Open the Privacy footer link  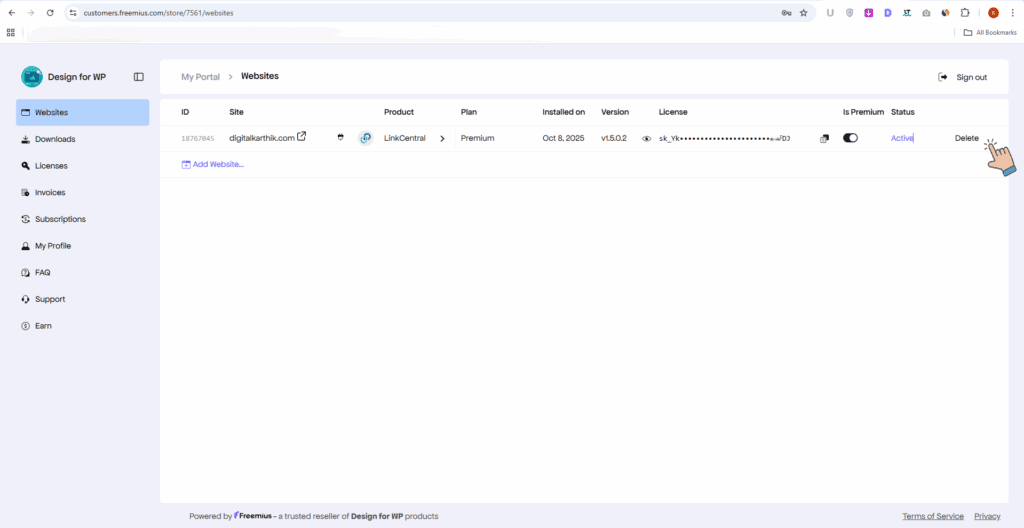pyautogui.click(x=987, y=516)
